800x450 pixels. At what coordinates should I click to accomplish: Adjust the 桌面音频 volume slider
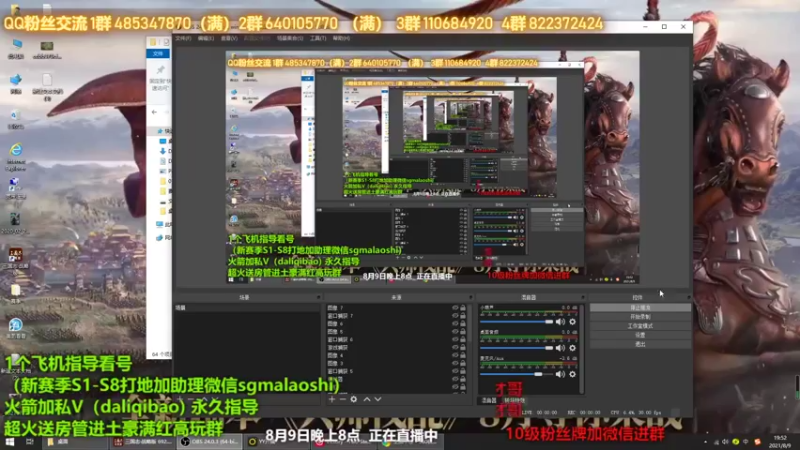coord(516,348)
